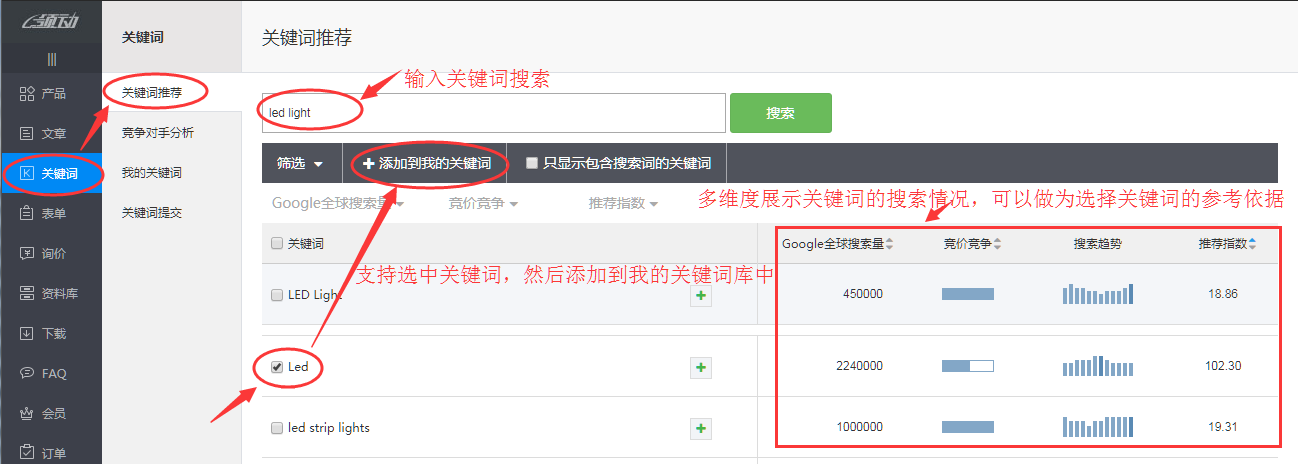This screenshot has height=464, width=1298.
Task: Click green plus beside led strip lights
Action: click(701, 428)
